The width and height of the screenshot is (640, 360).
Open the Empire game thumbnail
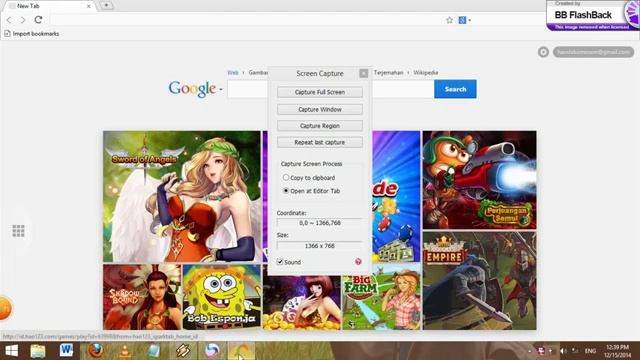(x=479, y=281)
